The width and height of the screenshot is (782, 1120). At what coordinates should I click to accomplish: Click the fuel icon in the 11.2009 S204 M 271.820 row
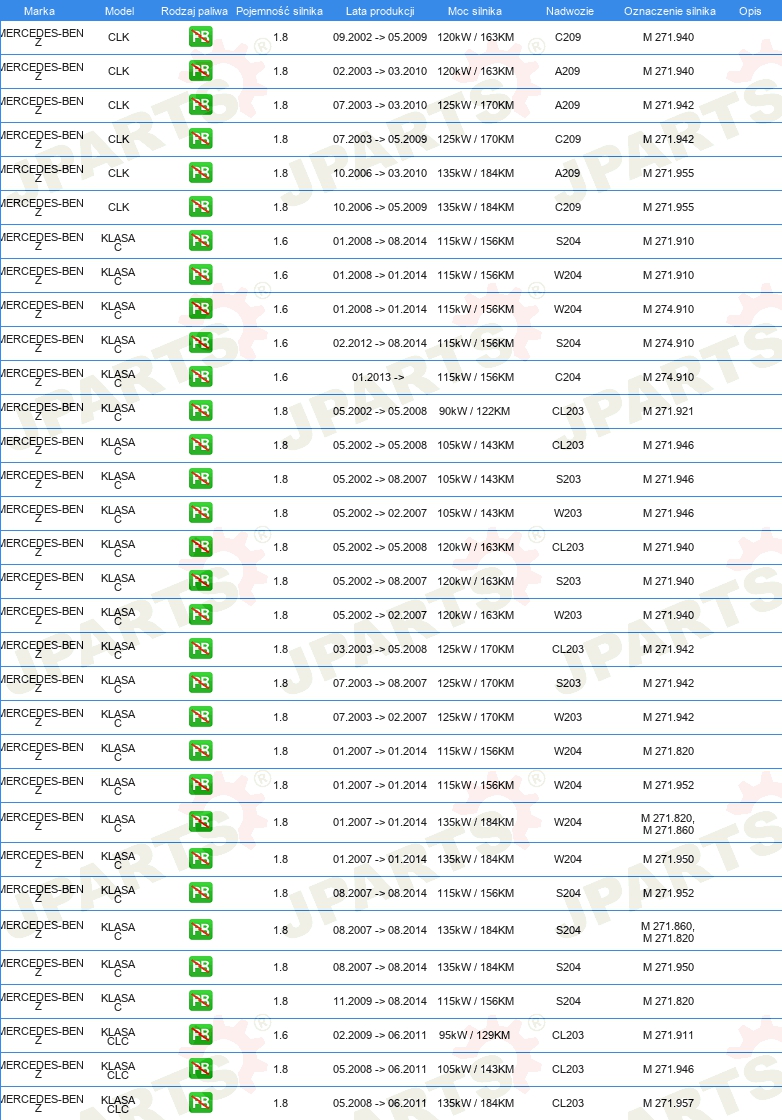[201, 1001]
